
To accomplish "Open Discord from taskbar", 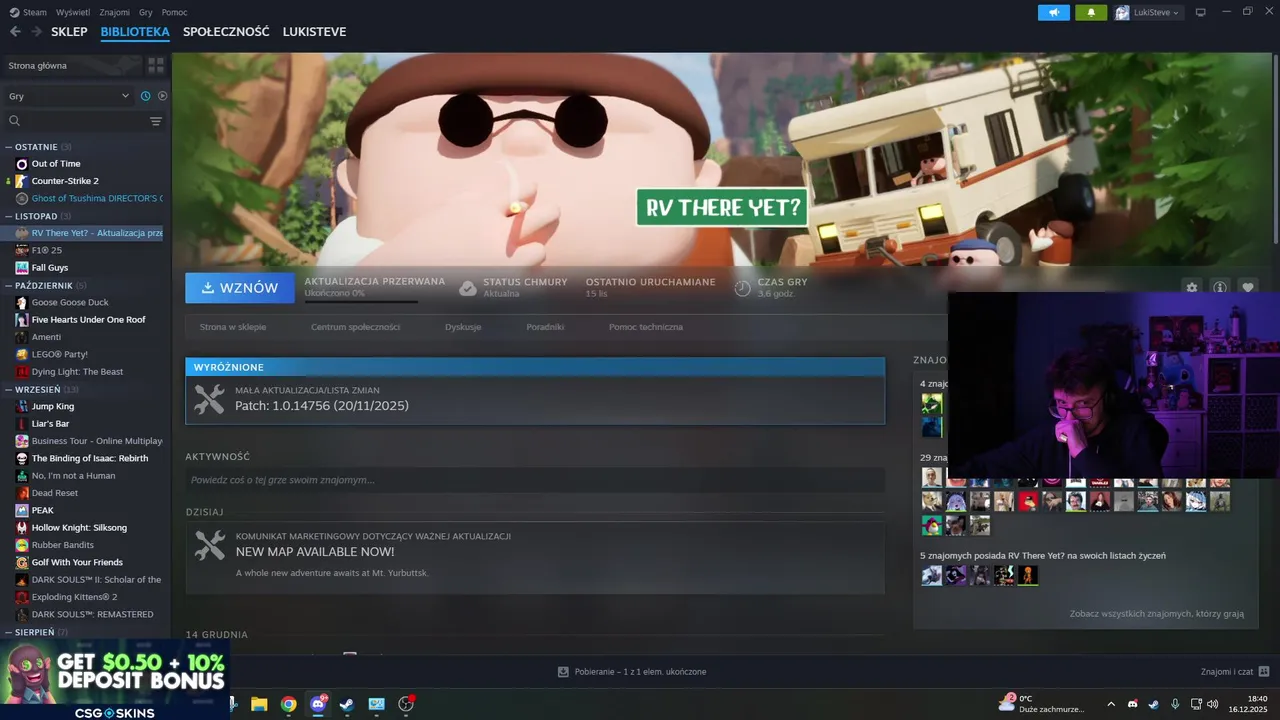I will point(318,704).
